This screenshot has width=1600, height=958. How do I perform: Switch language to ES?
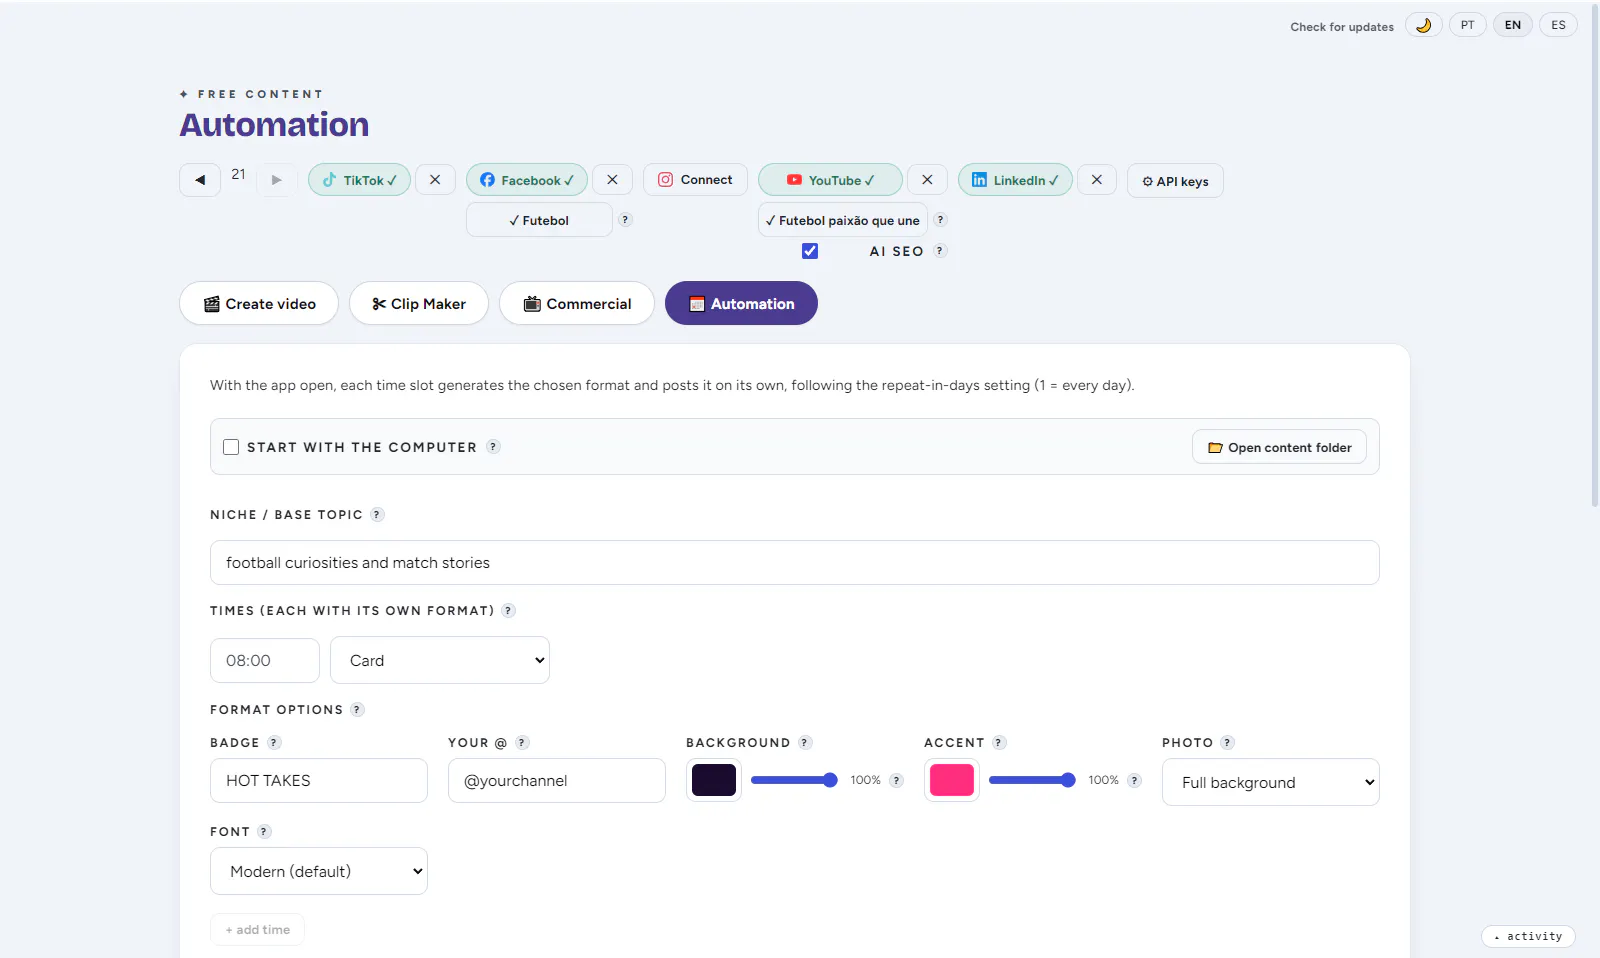1558,25
